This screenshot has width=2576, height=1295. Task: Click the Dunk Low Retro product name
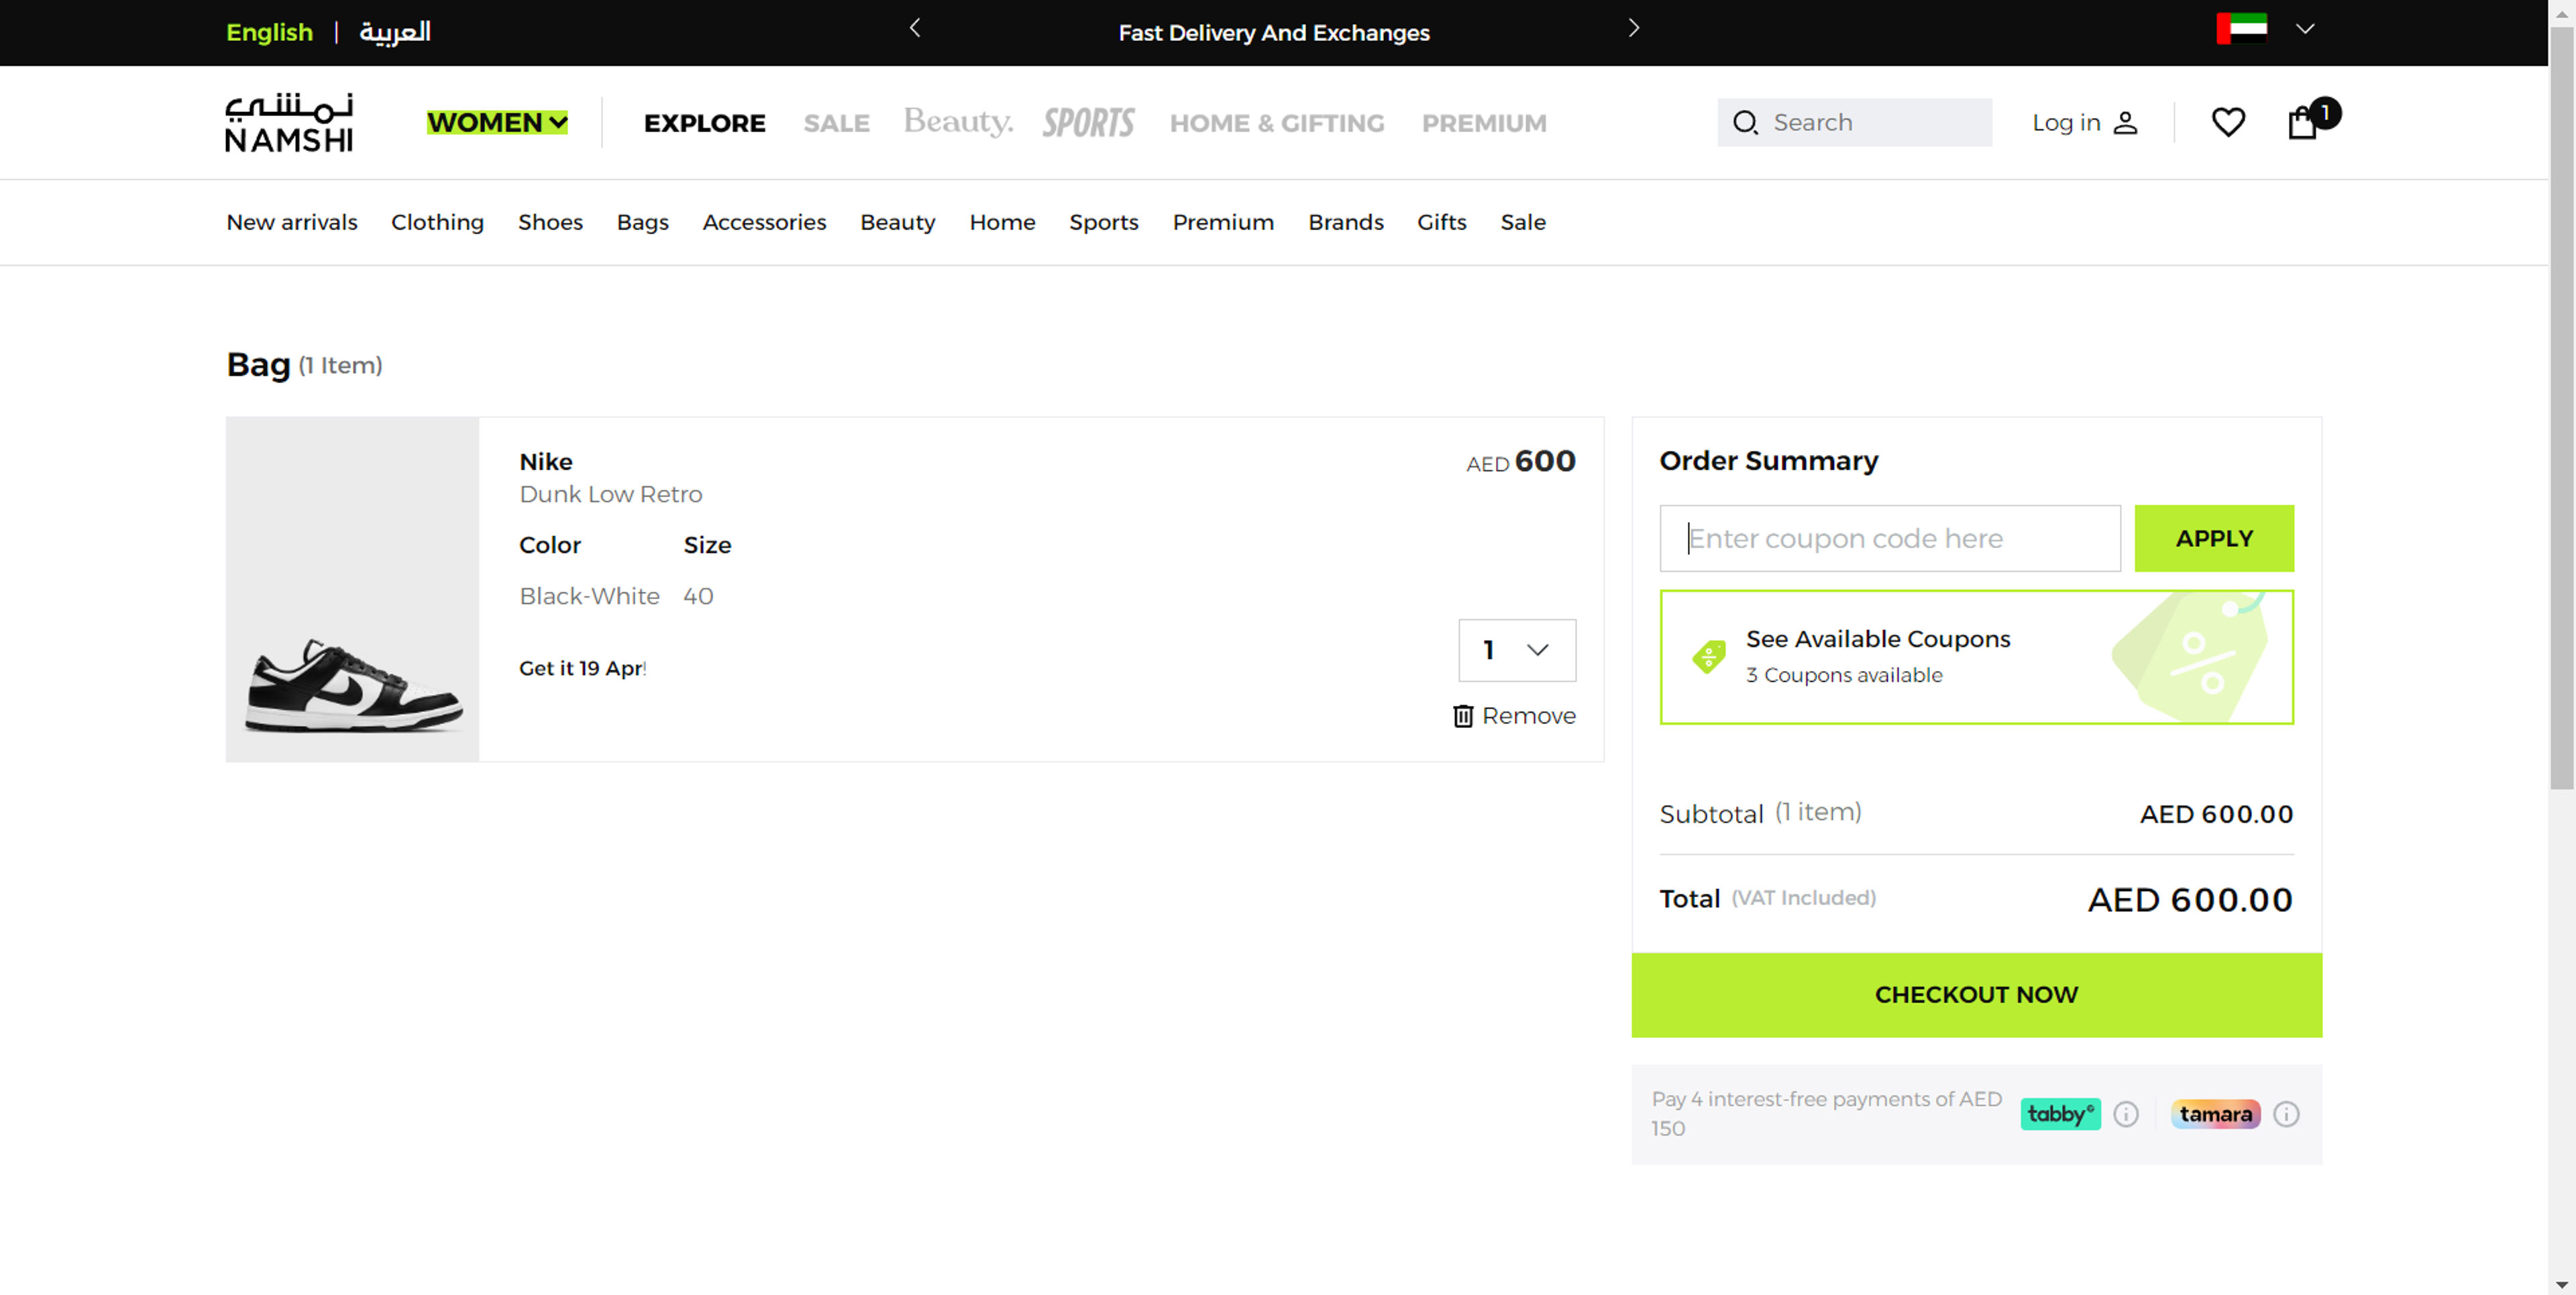610,494
